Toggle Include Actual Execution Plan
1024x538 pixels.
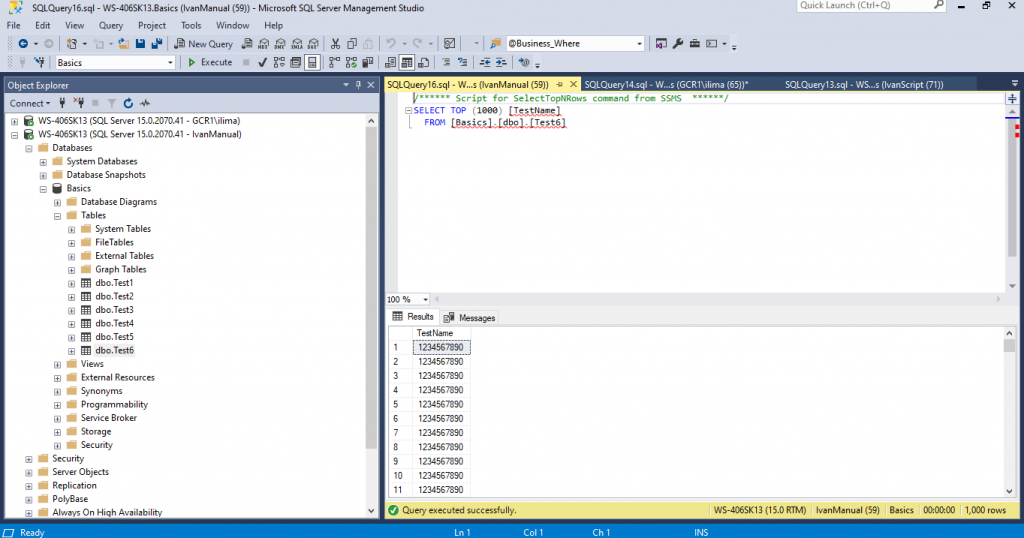point(334,63)
